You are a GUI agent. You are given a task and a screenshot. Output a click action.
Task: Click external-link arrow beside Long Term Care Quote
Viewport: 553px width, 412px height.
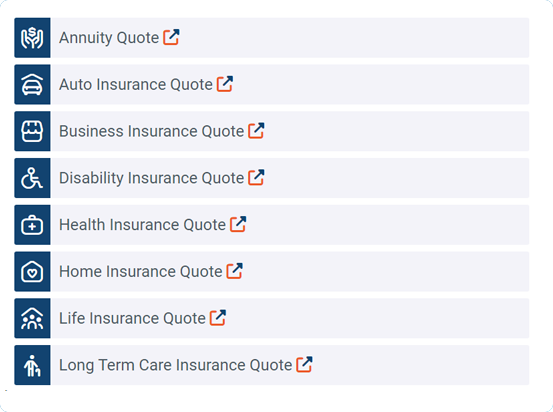pyautogui.click(x=304, y=364)
